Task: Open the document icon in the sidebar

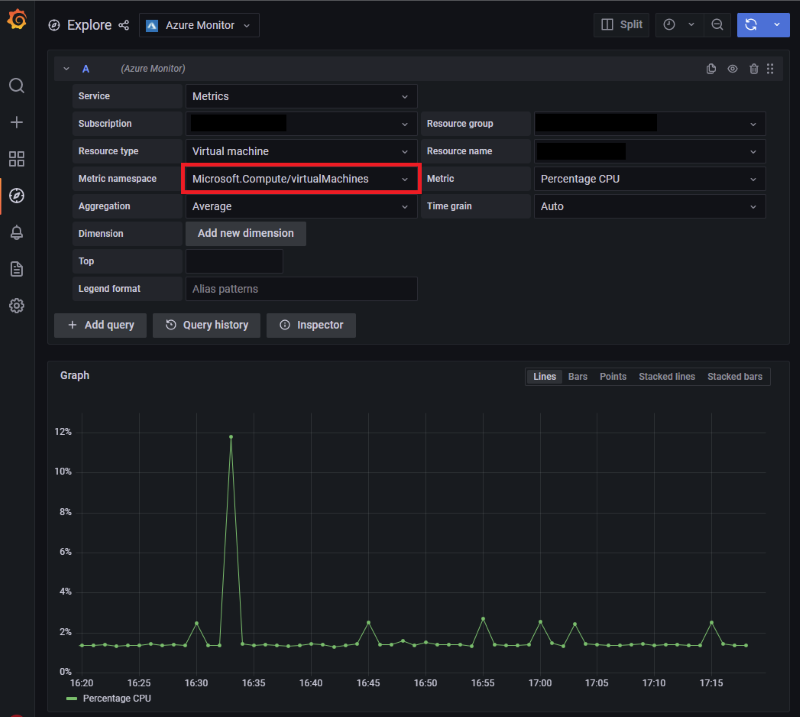Action: pyautogui.click(x=17, y=269)
